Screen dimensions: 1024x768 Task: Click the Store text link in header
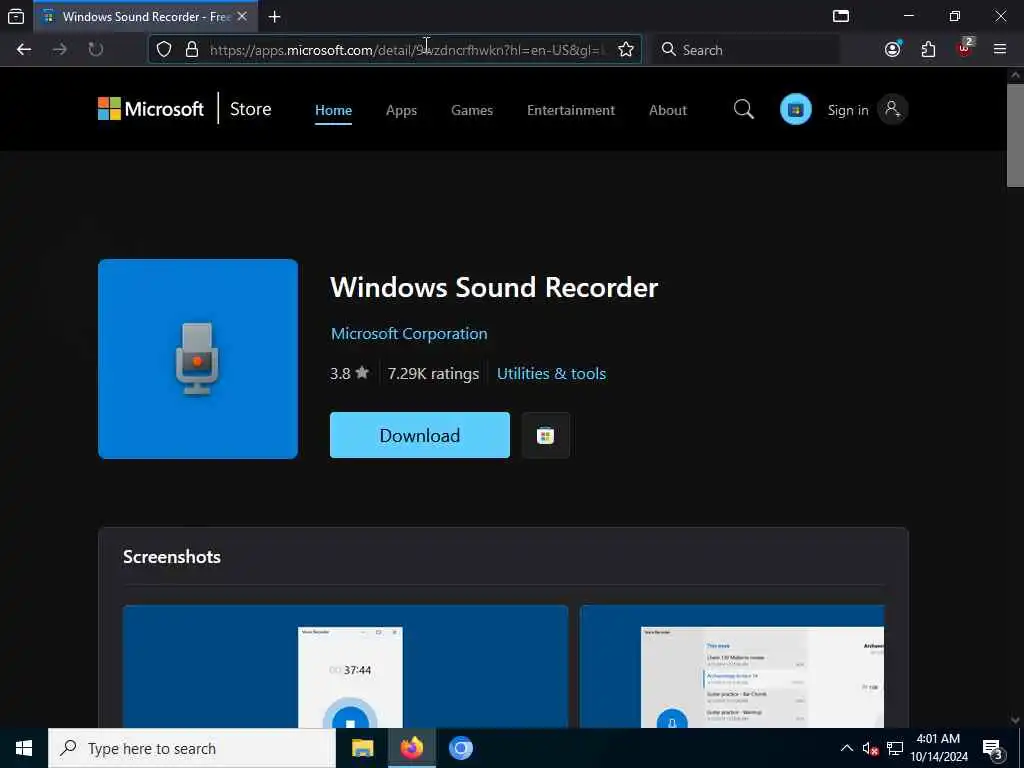click(250, 109)
